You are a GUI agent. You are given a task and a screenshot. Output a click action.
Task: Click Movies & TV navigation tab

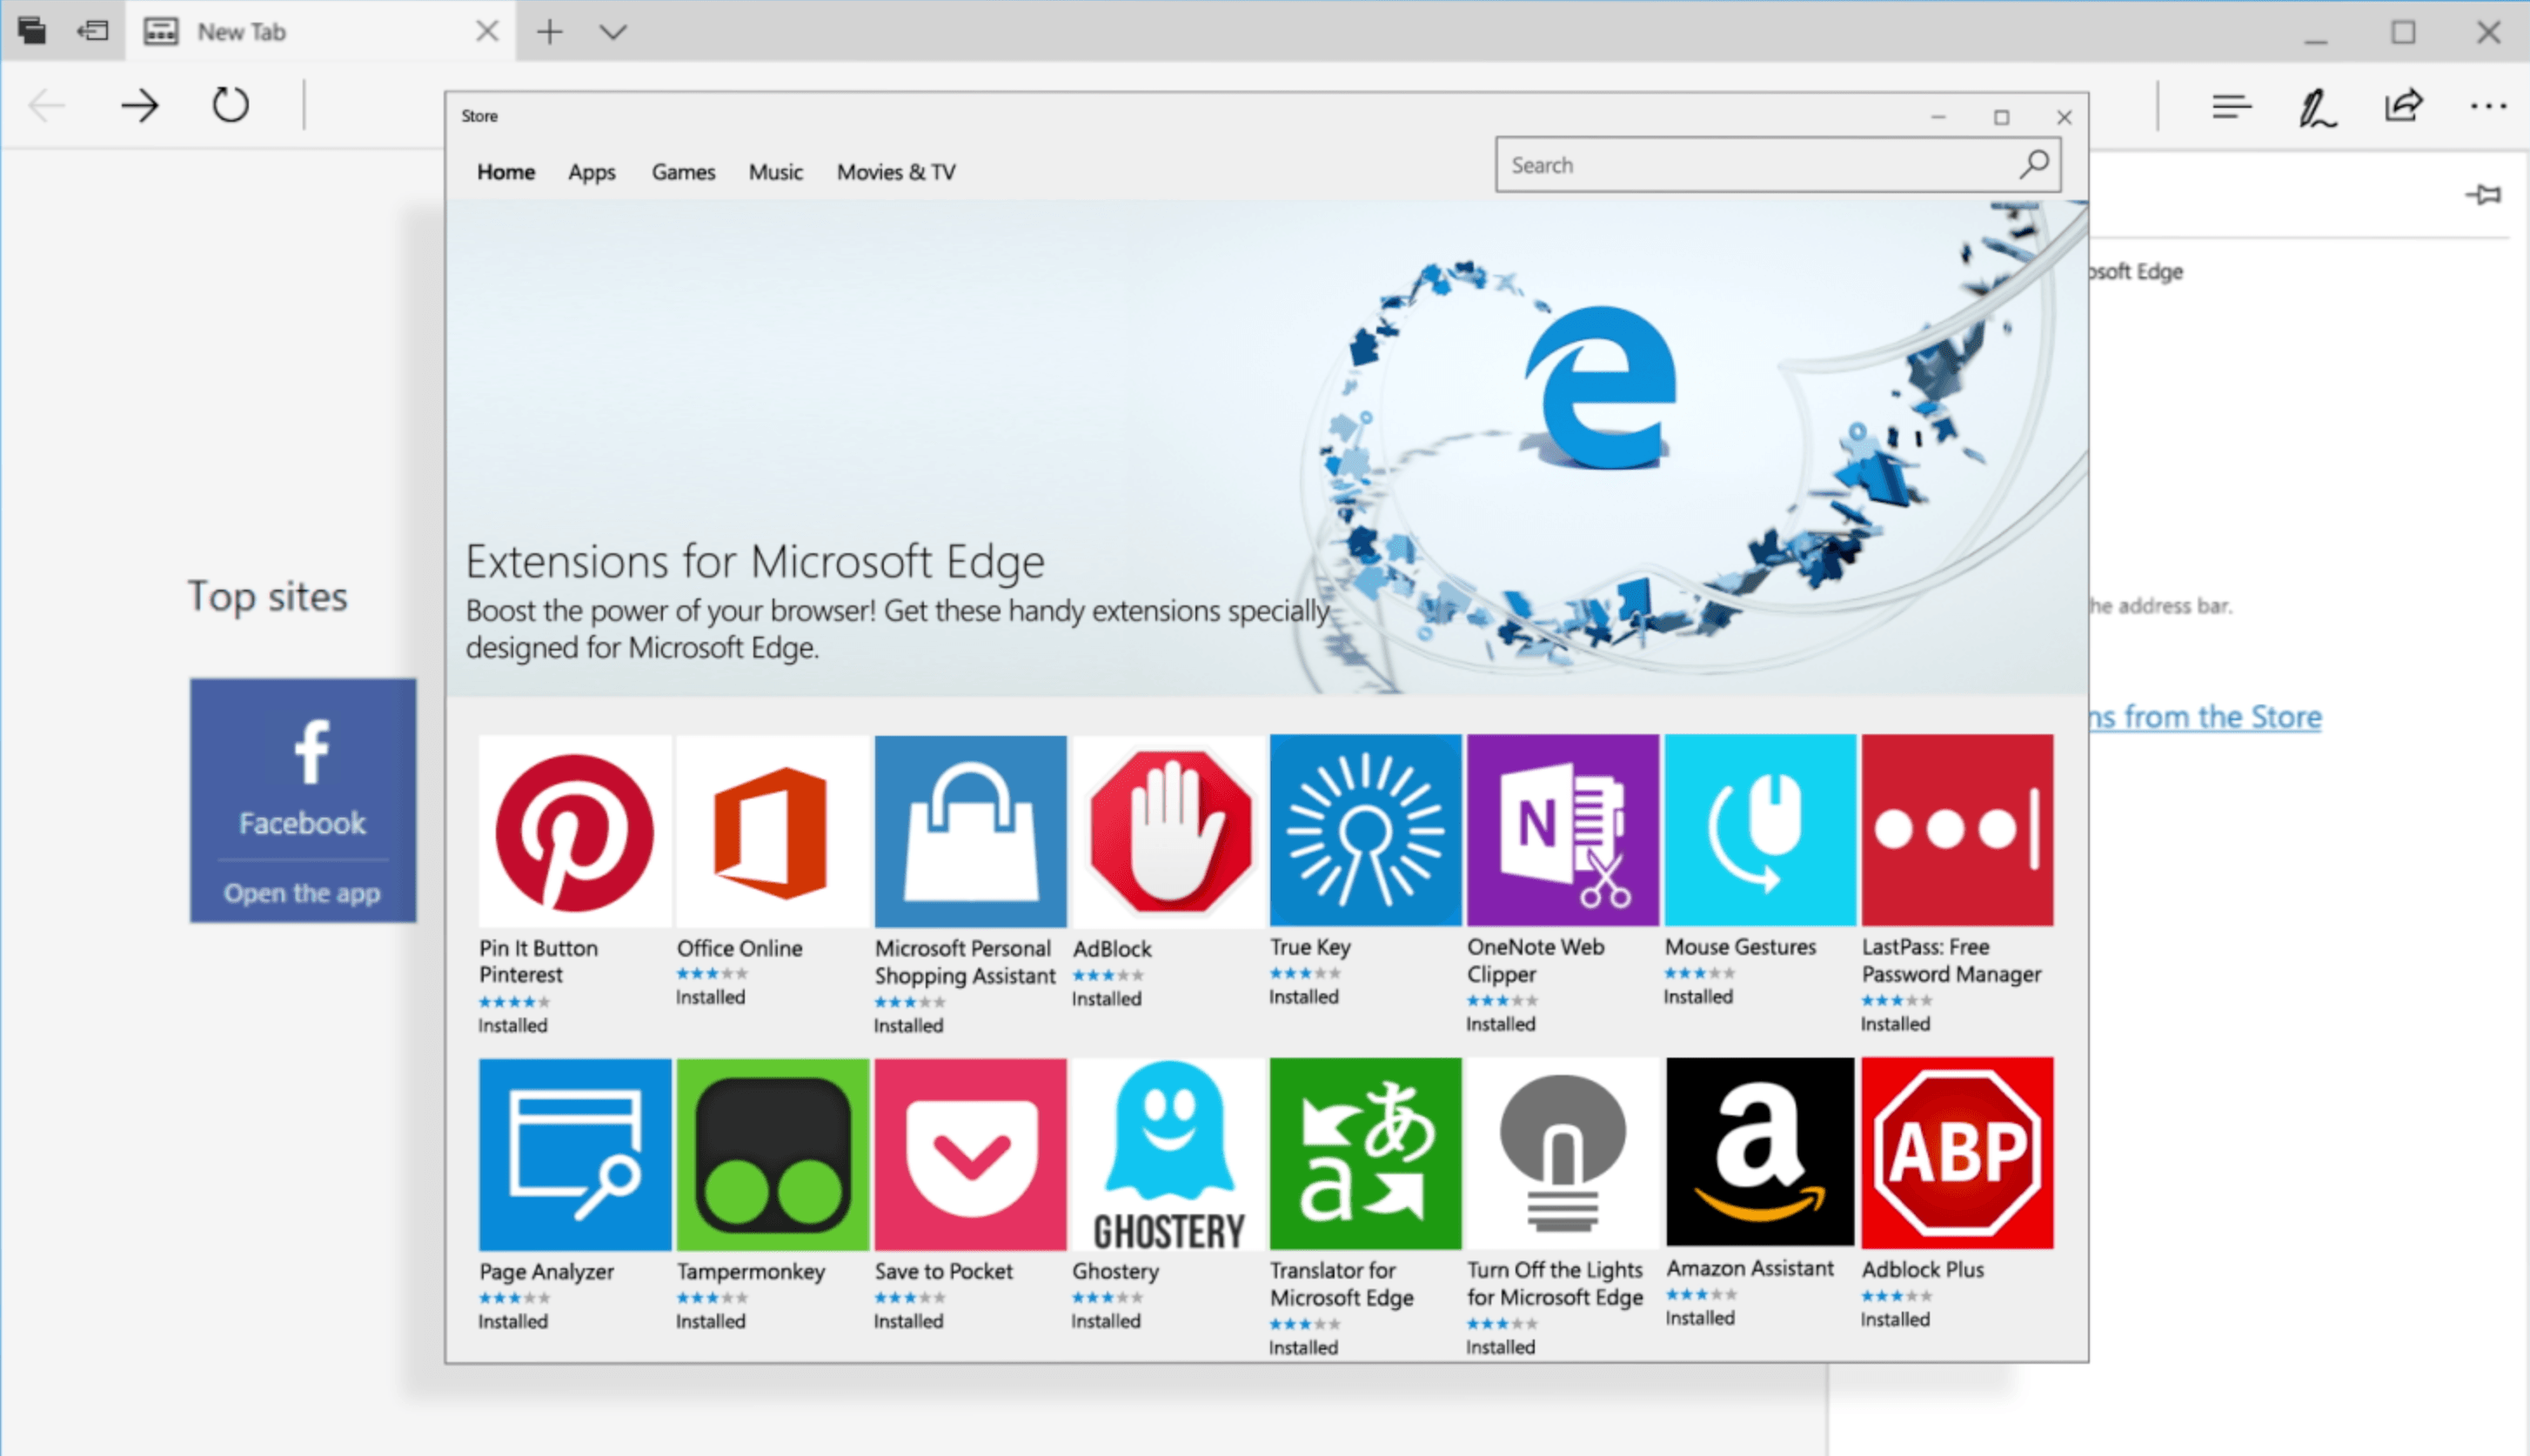(895, 172)
